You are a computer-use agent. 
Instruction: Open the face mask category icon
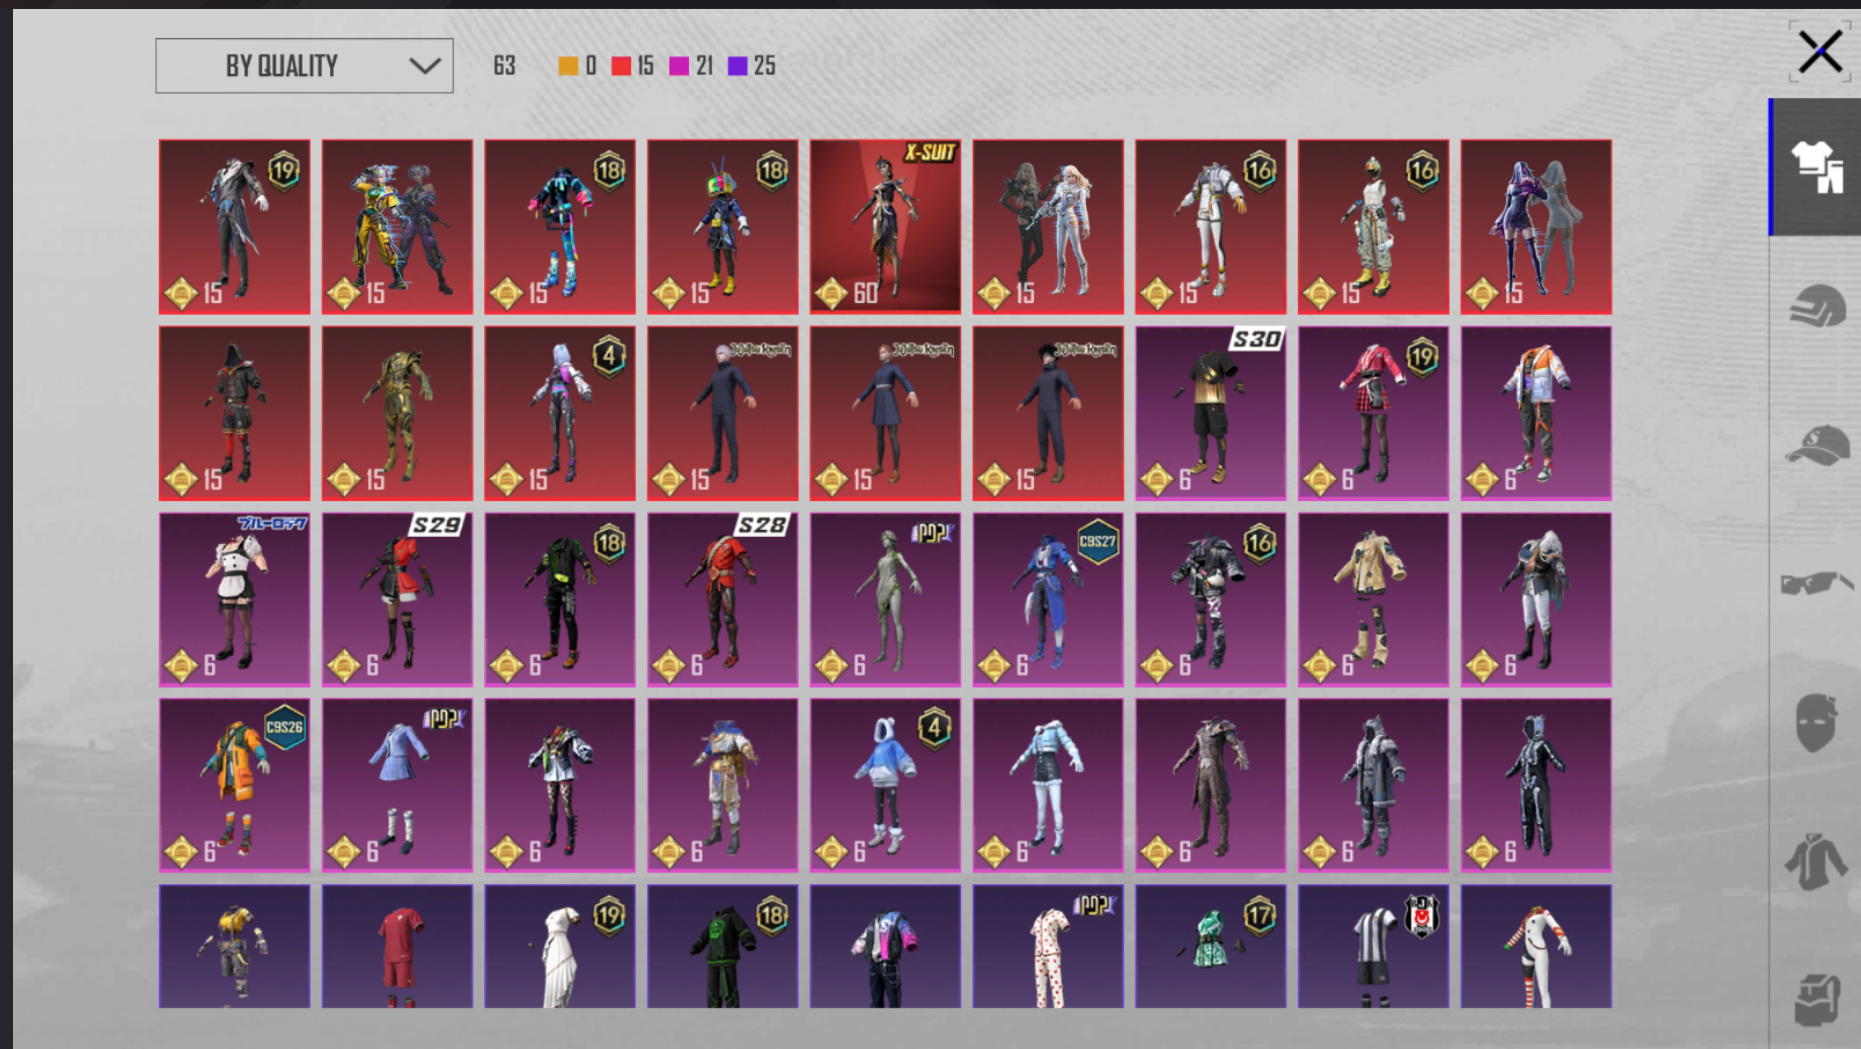[1816, 721]
